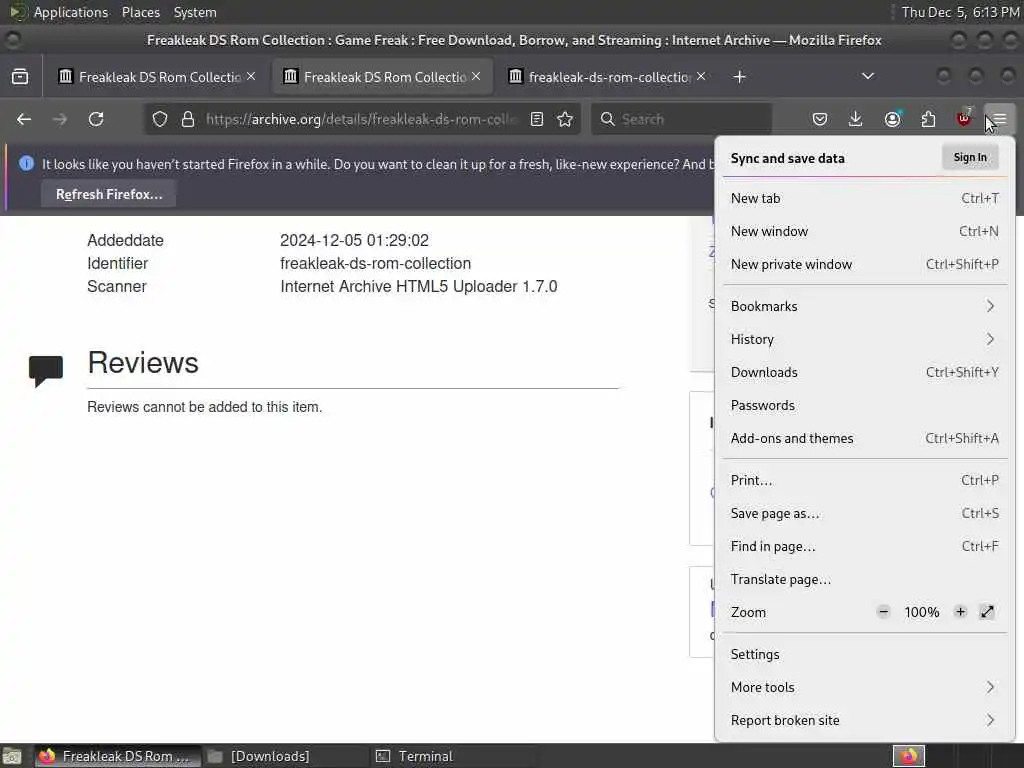Open Settings from the menu
The image size is (1024, 768).
865,654
